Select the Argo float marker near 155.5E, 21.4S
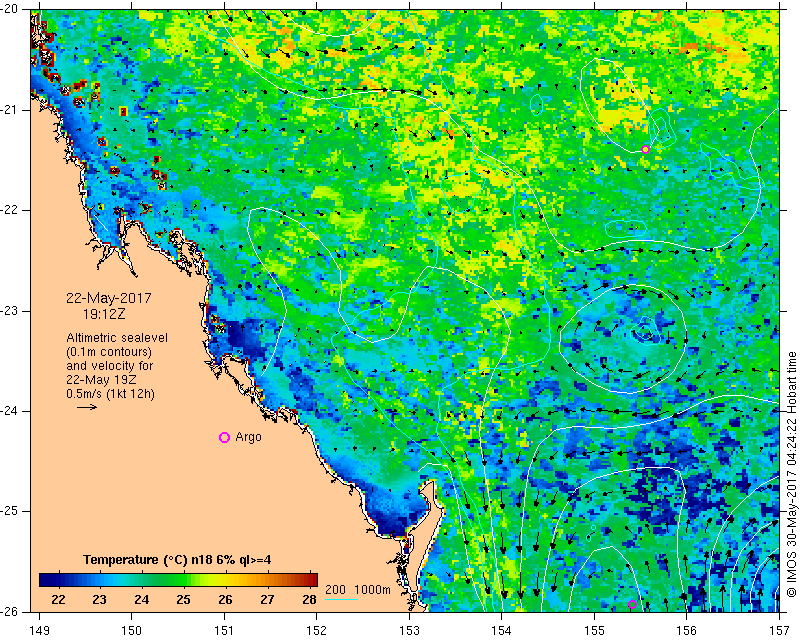The image size is (800, 640). point(645,150)
